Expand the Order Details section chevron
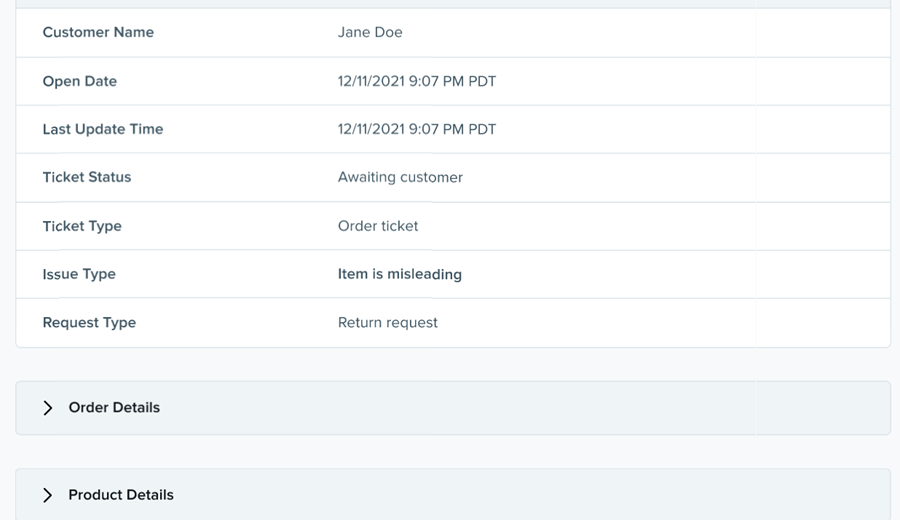The image size is (900, 520). click(x=48, y=408)
